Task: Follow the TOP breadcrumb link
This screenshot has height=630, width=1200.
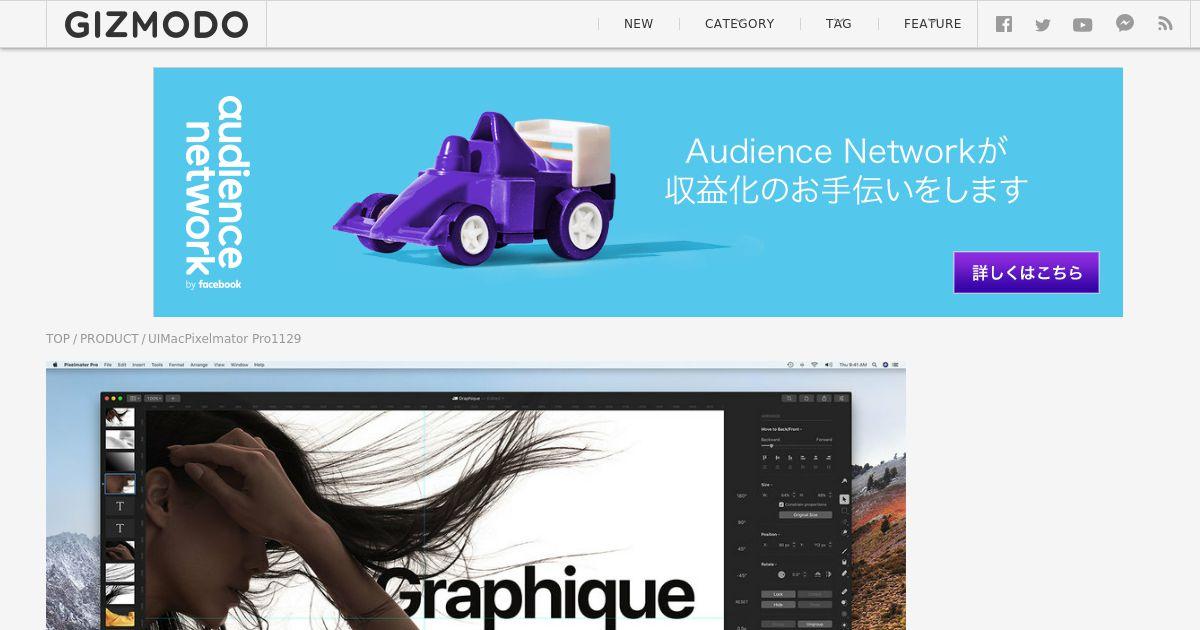Action: 58,339
